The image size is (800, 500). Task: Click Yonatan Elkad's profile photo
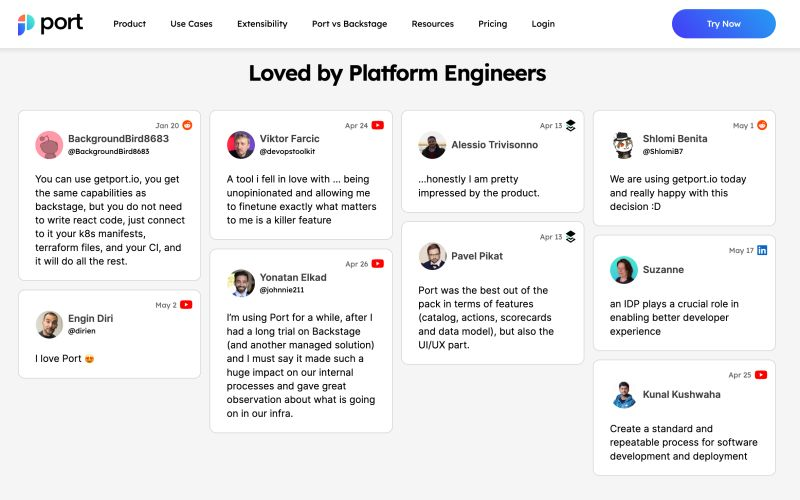pos(241,283)
